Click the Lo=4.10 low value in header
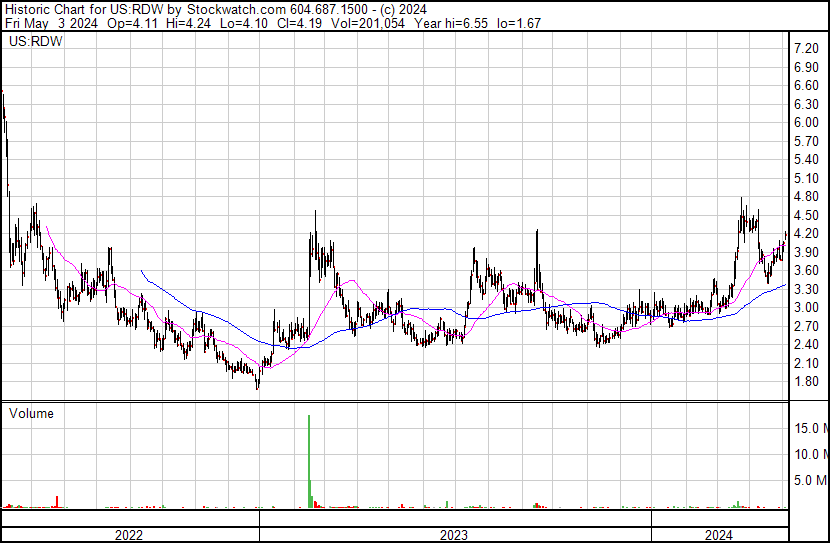830x543 pixels. click(245, 23)
